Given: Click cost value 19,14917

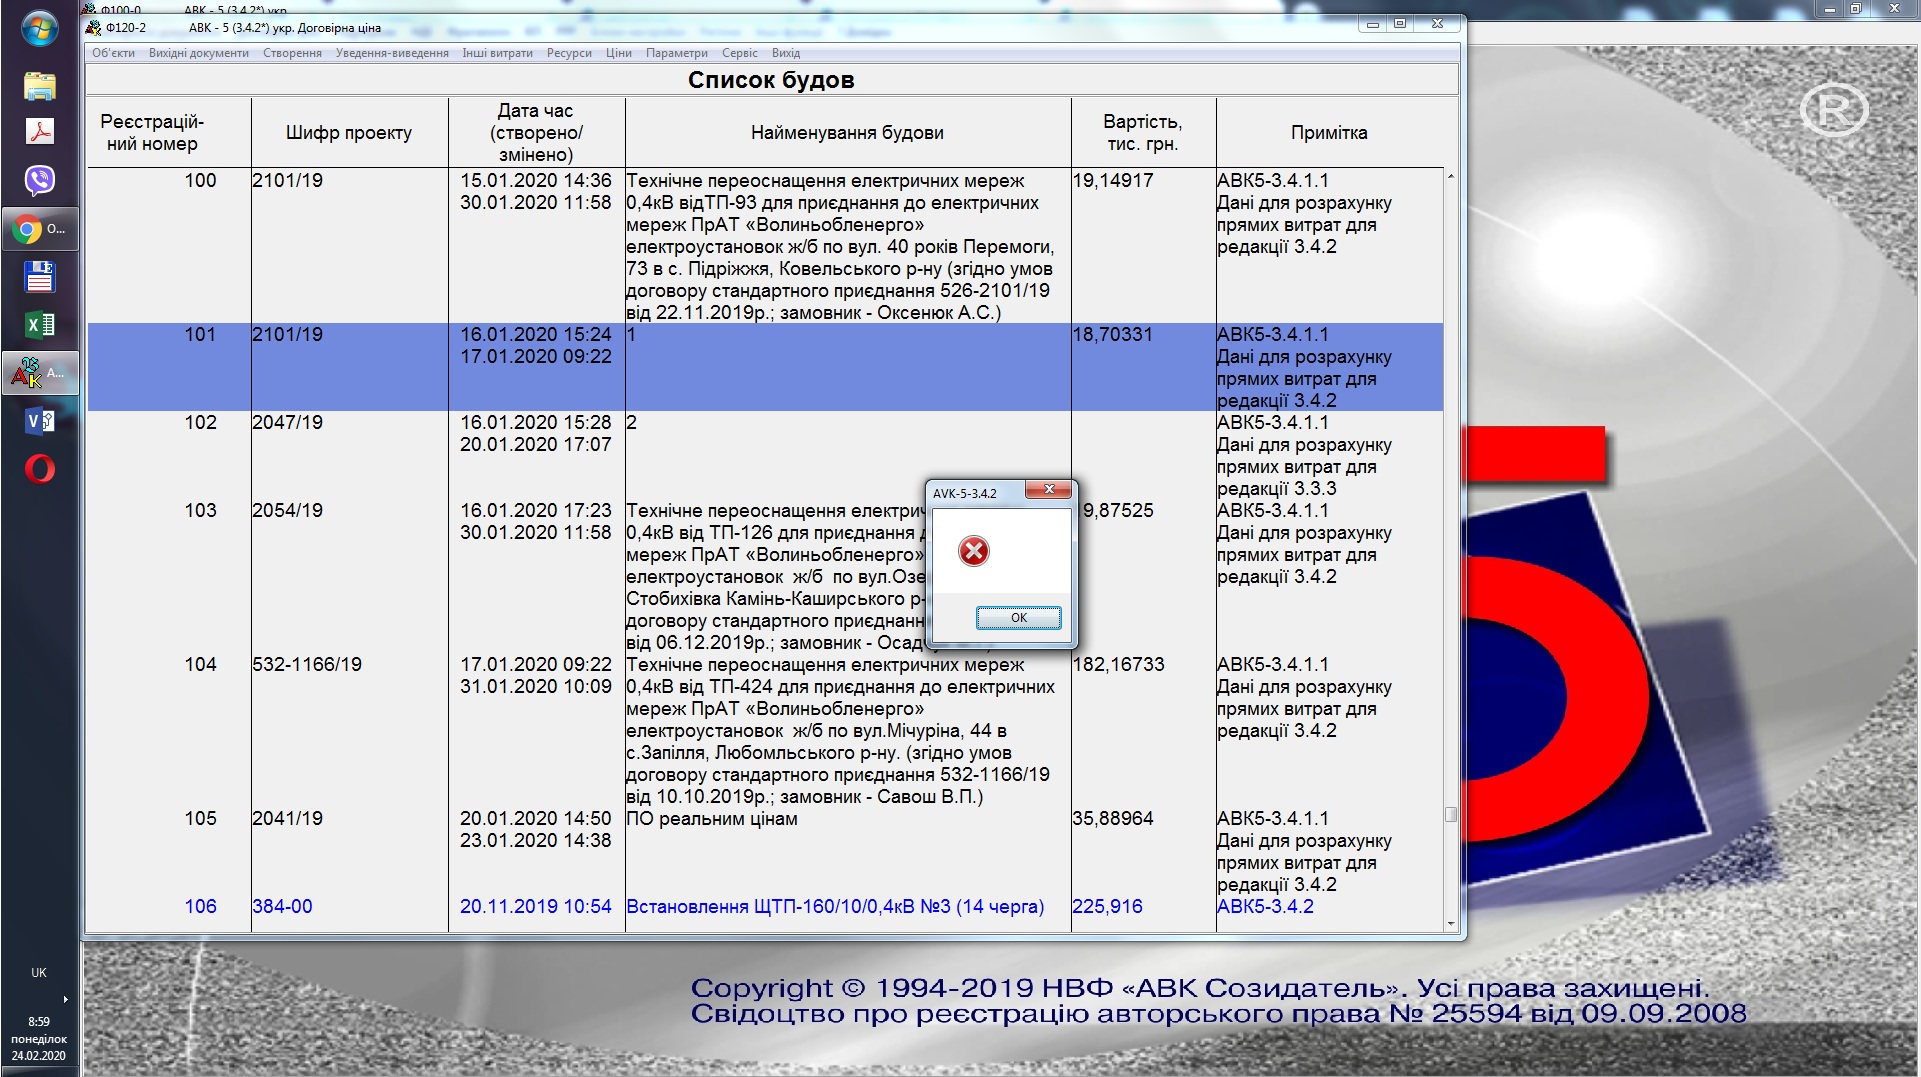Looking at the screenshot, I should (1113, 180).
